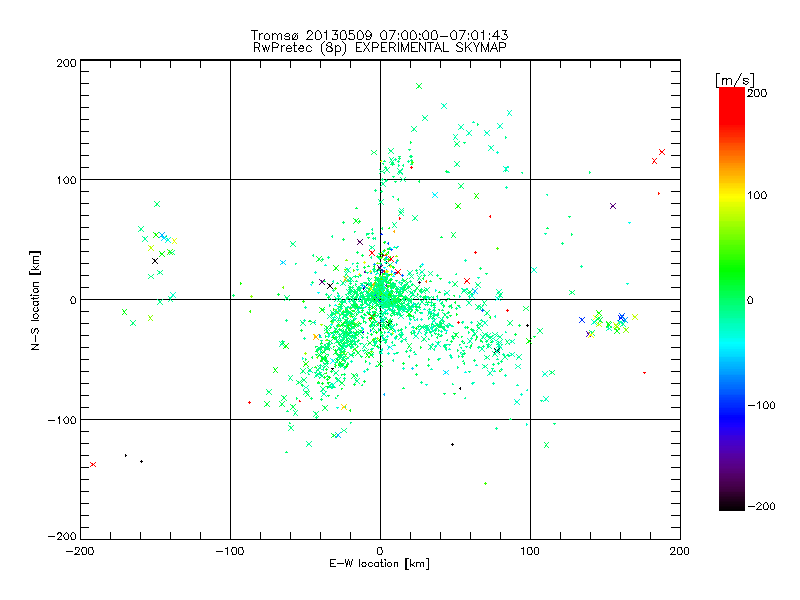Click the yellow band of the colorbar near 100

[732, 195]
